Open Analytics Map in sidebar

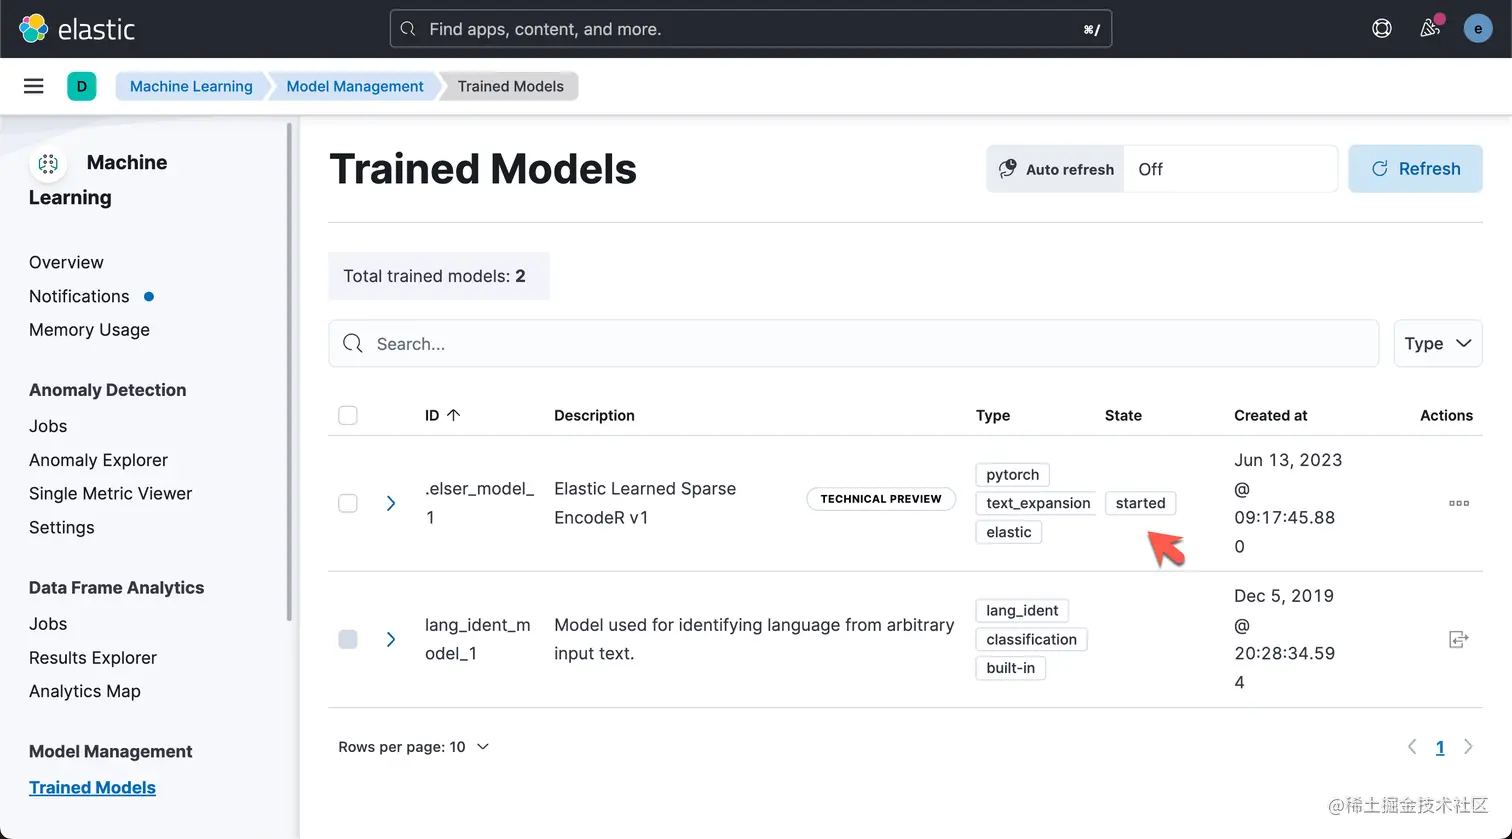coord(85,691)
